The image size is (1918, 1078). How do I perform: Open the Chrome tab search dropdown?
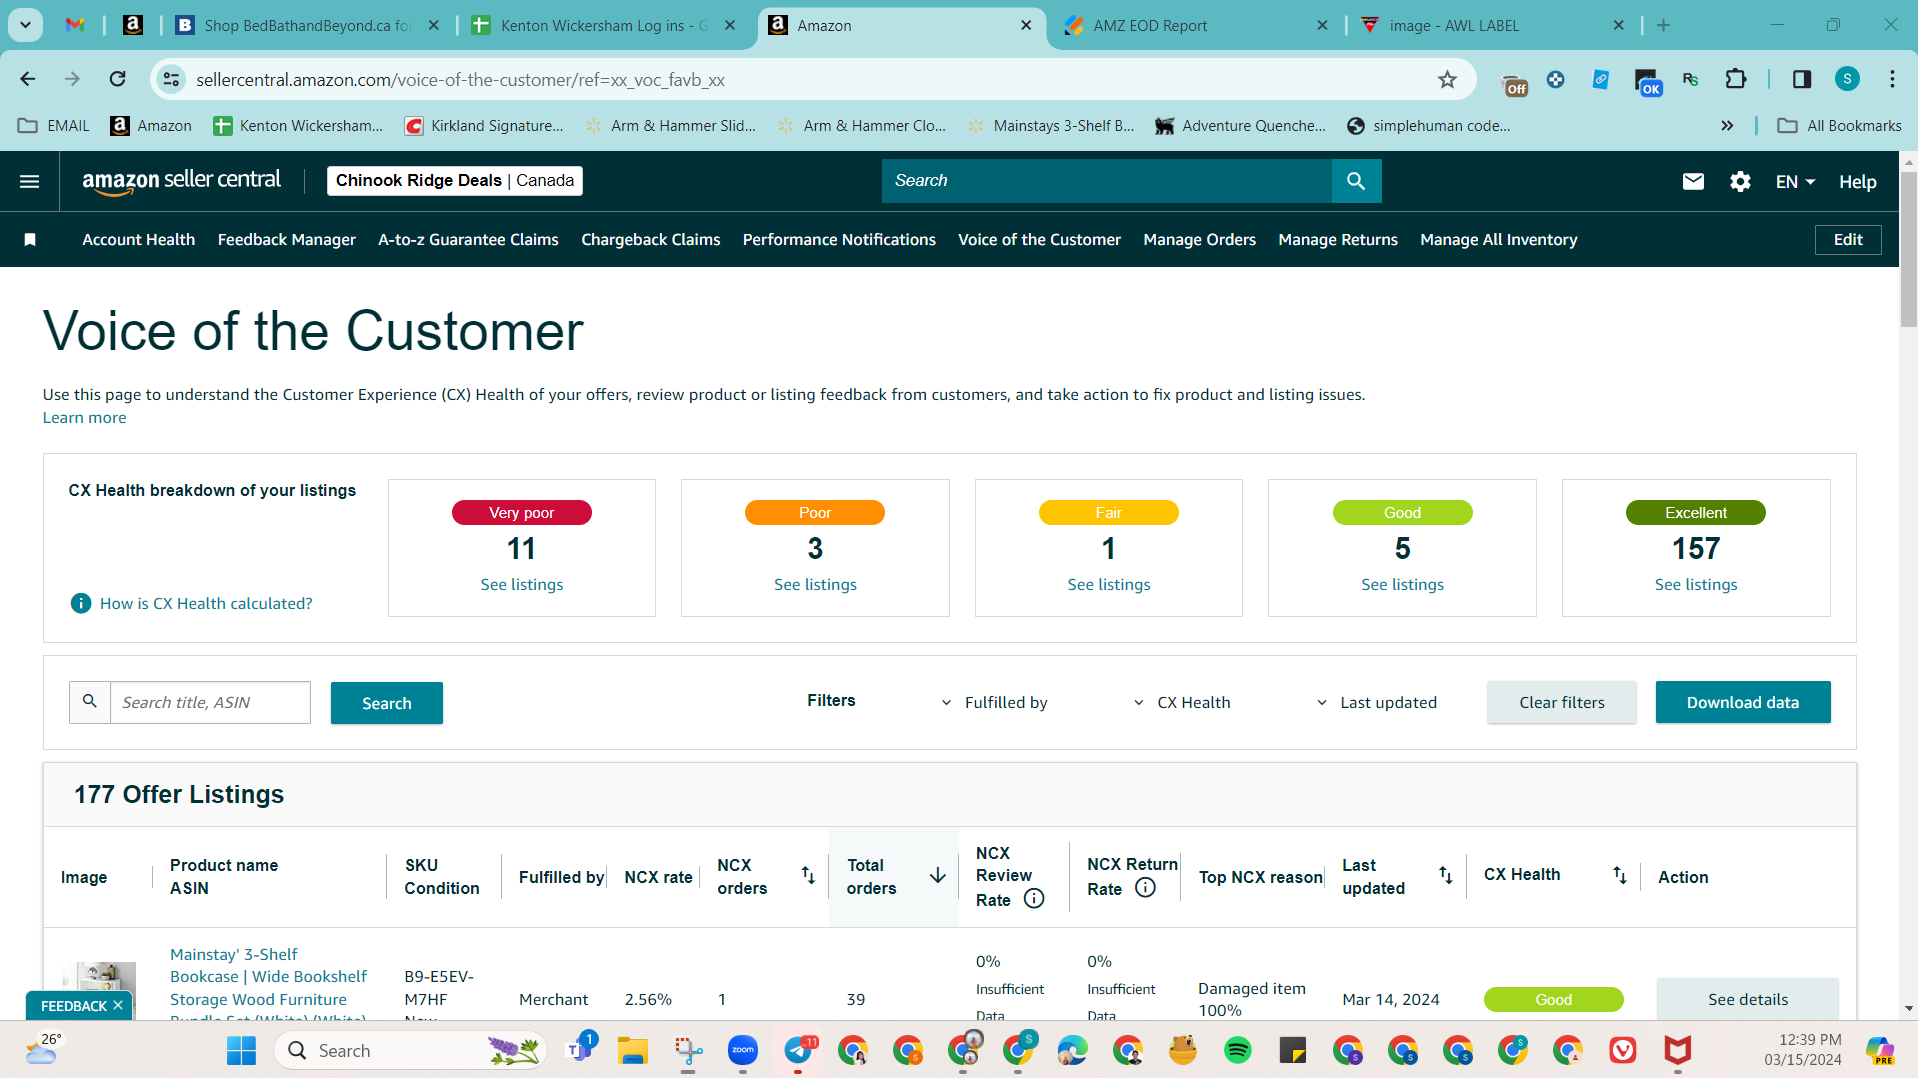(25, 26)
